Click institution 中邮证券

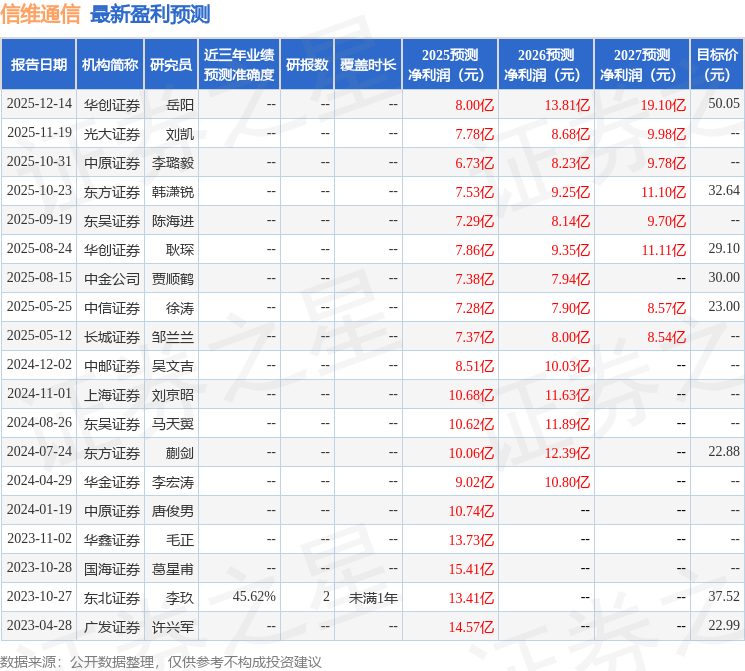[x=112, y=366]
